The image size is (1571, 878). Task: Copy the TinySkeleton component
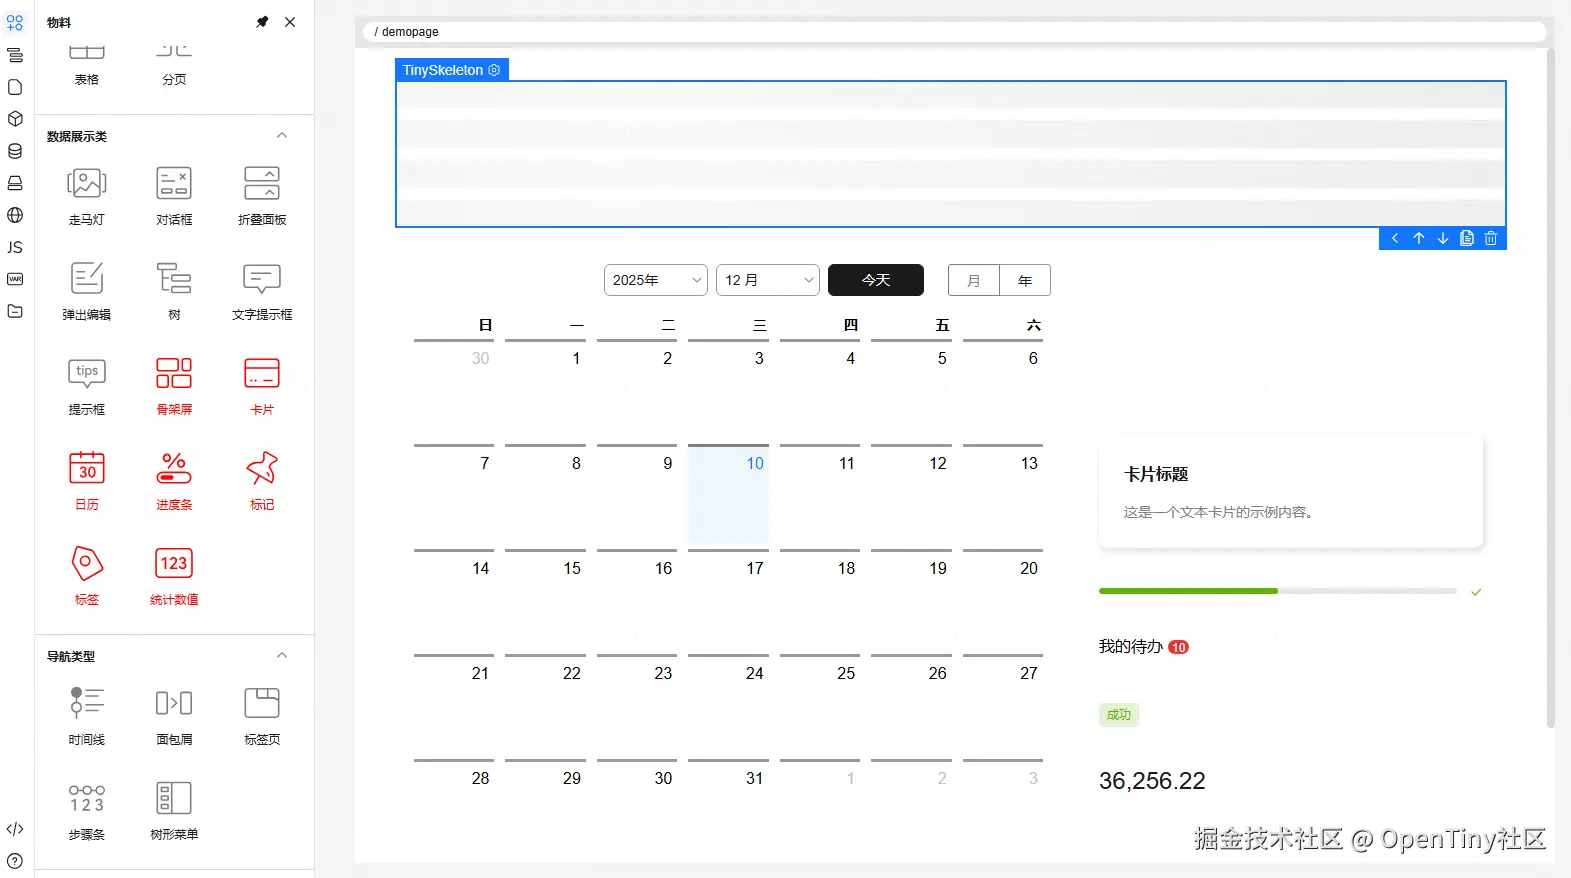pos(1467,238)
